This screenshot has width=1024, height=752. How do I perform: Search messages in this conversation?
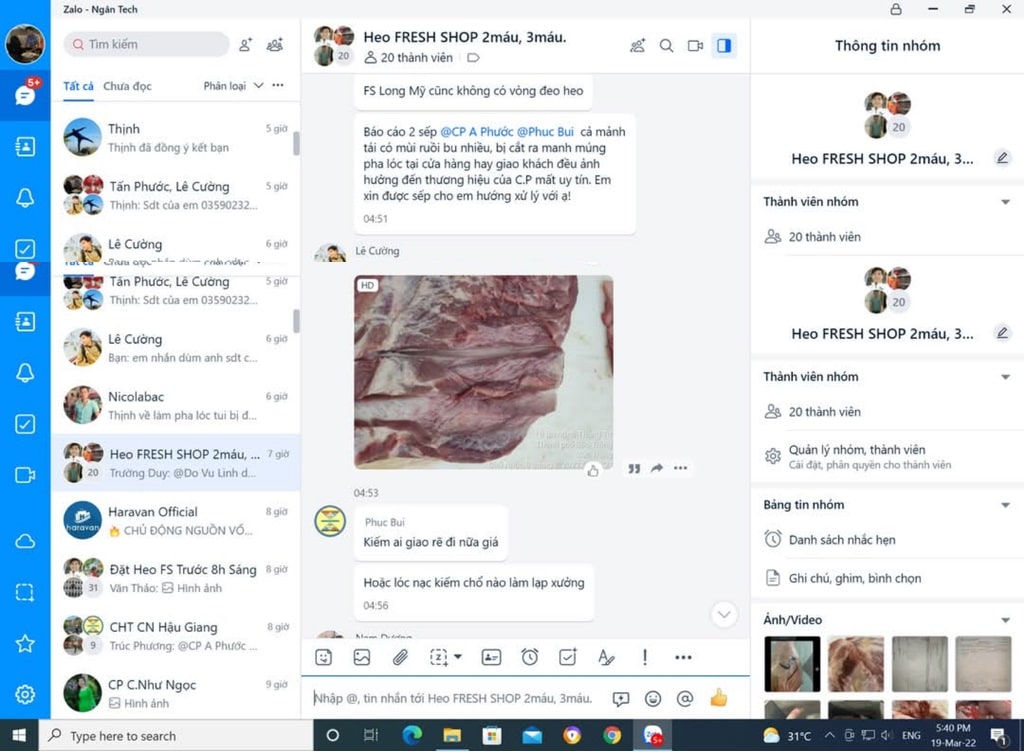coord(666,46)
